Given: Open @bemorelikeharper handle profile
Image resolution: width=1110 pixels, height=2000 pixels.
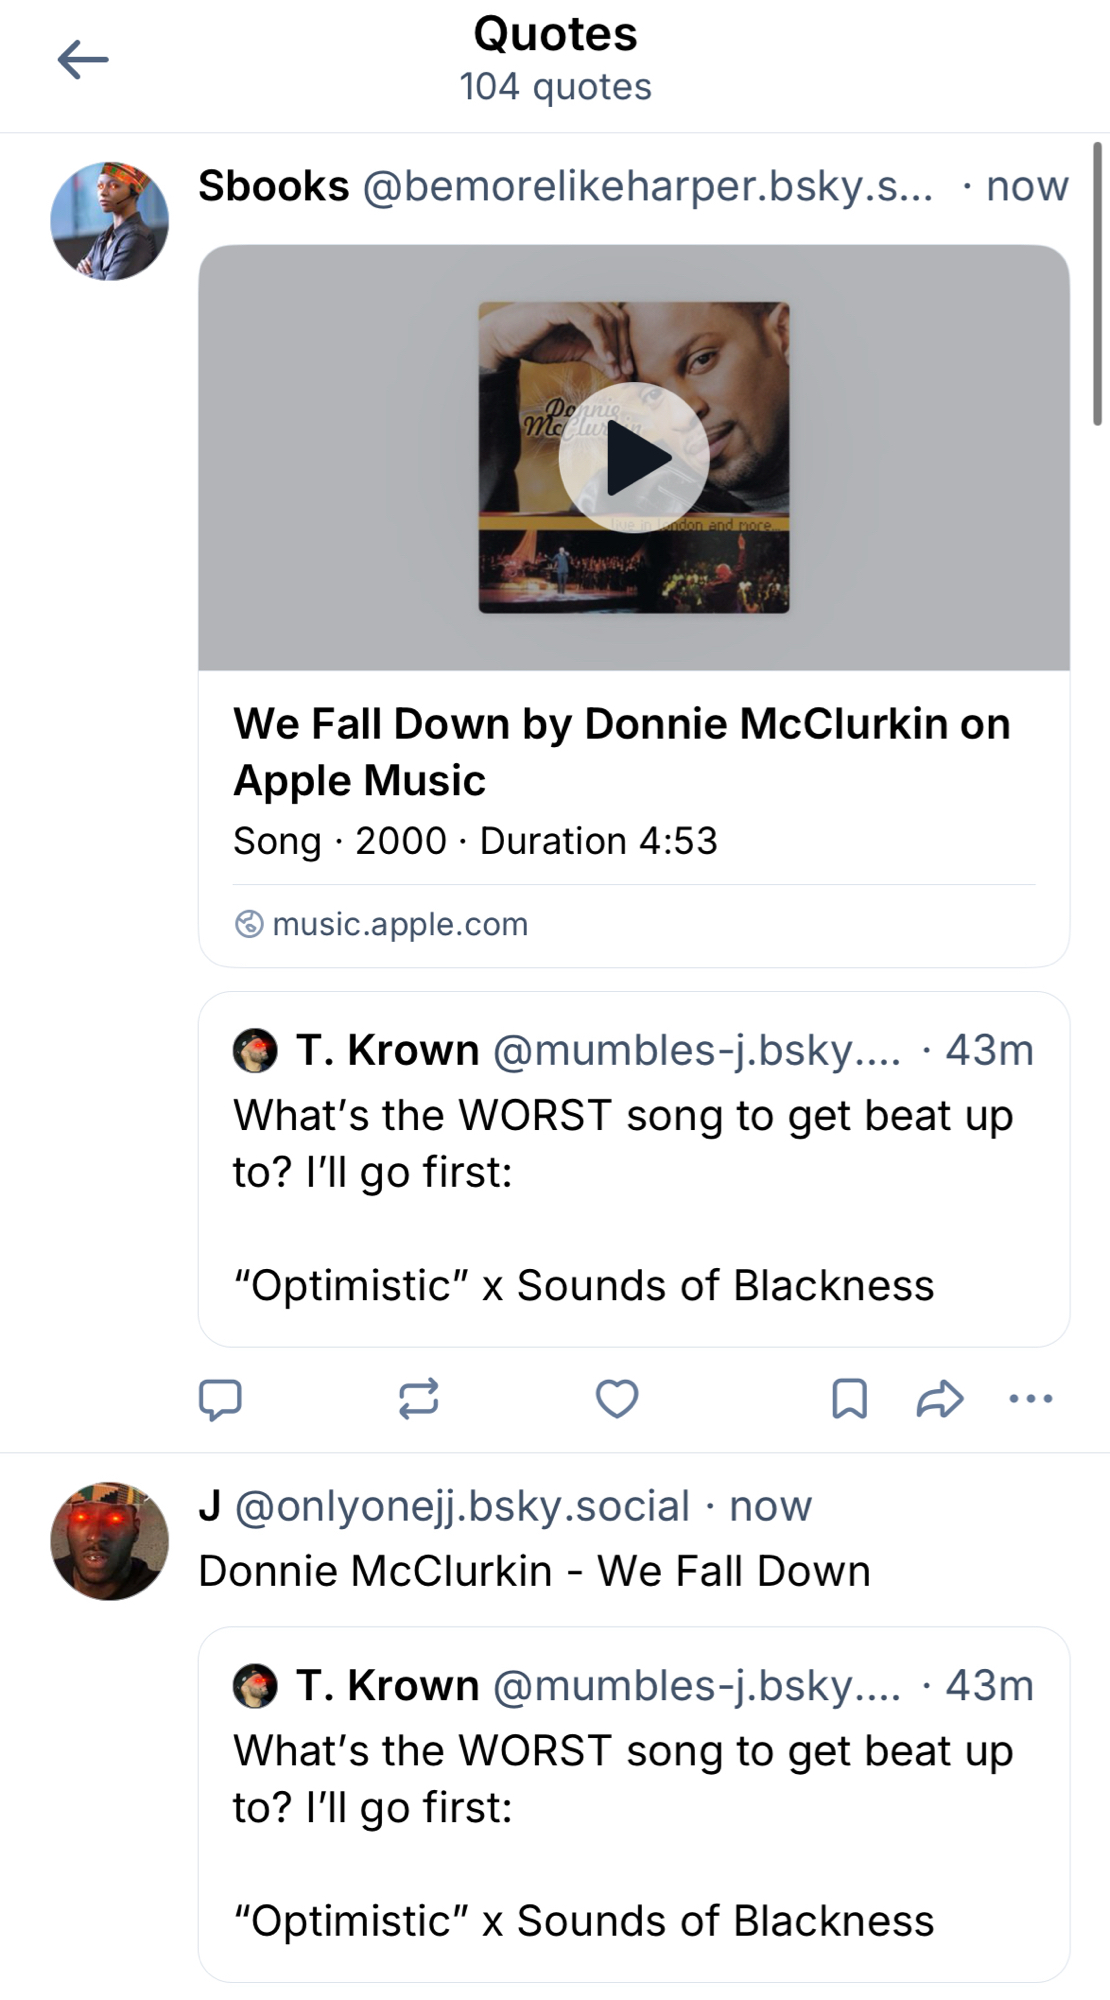Looking at the screenshot, I should point(647,187).
